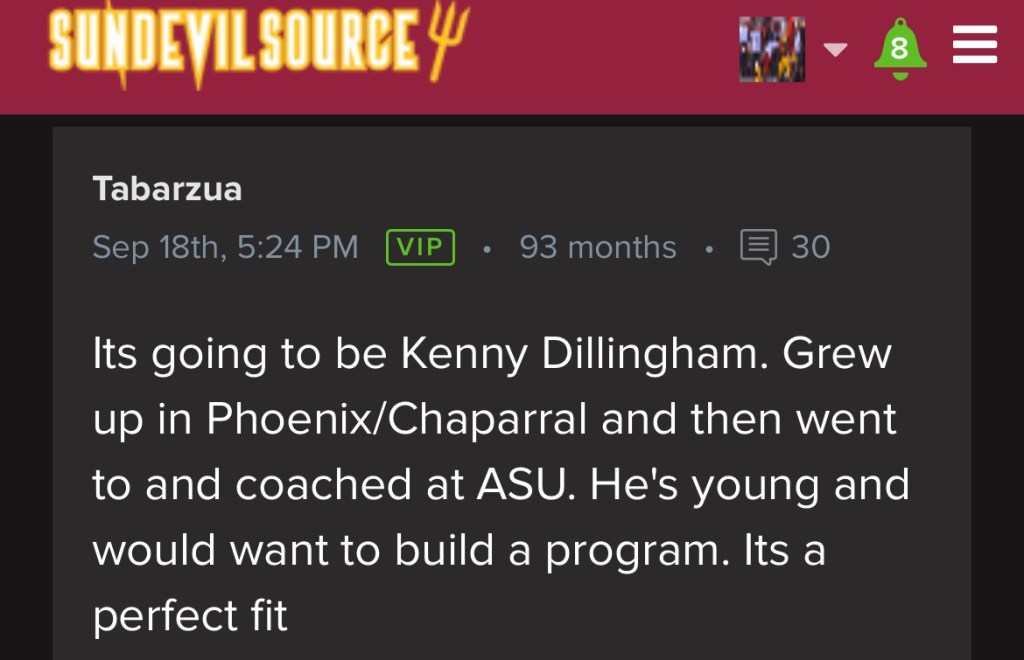Expand the user account dropdown arrow
1024x660 pixels.
(834, 49)
